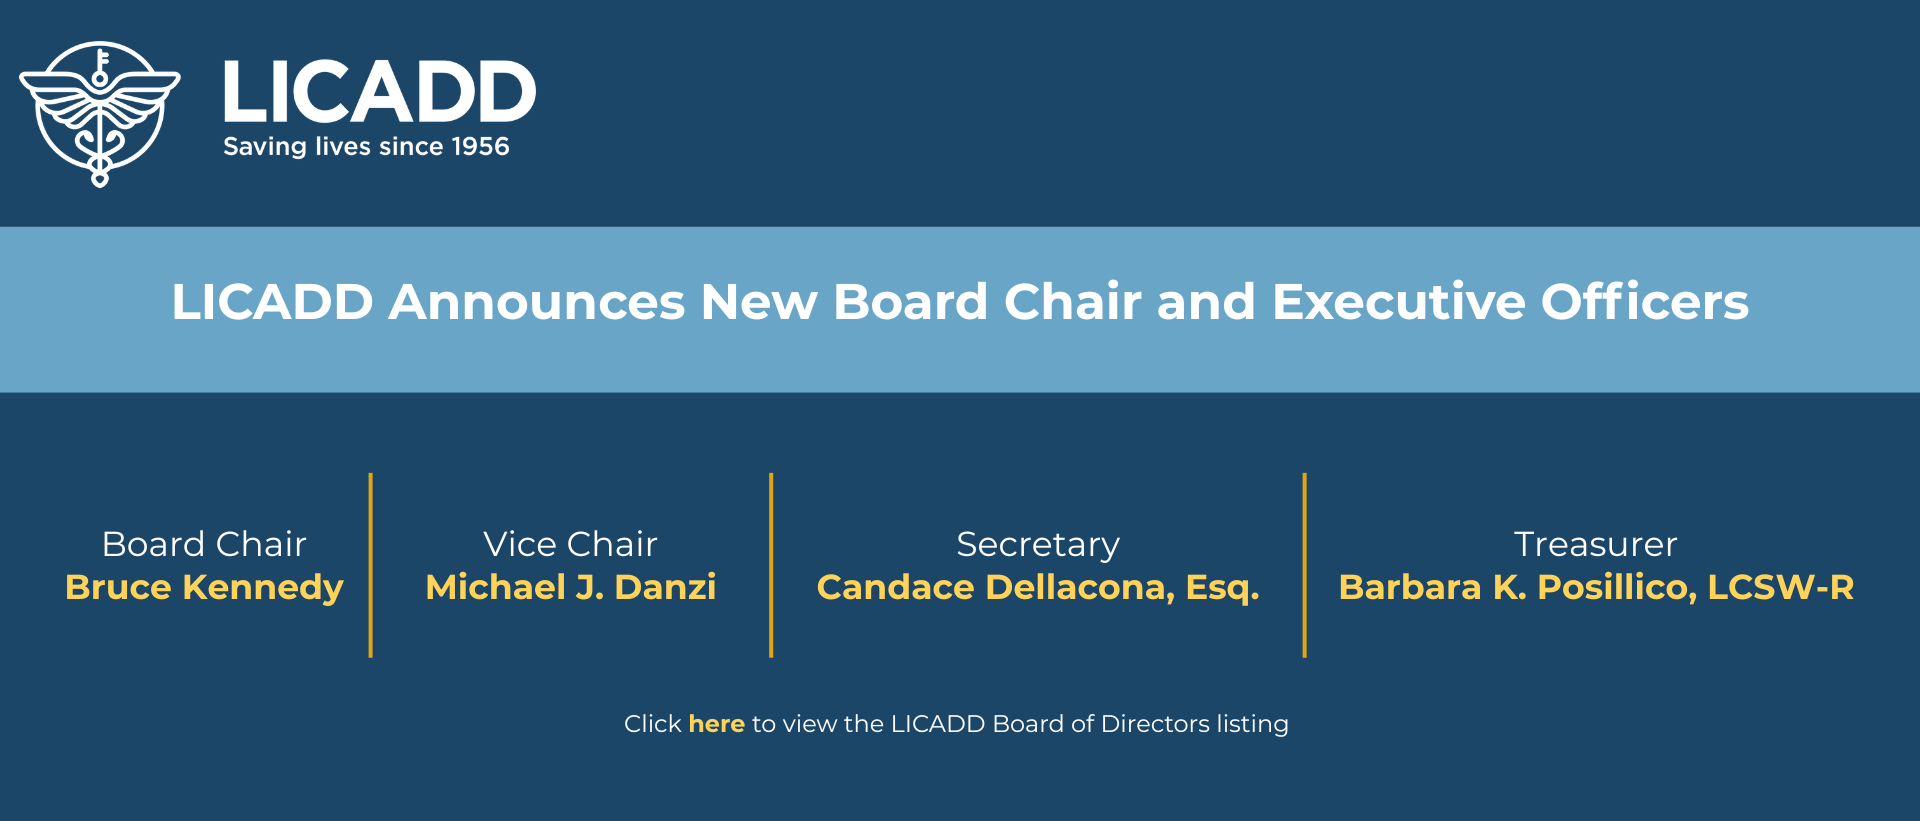The width and height of the screenshot is (1920, 821).
Task: Click the name Bruce Kennedy
Action: (204, 587)
